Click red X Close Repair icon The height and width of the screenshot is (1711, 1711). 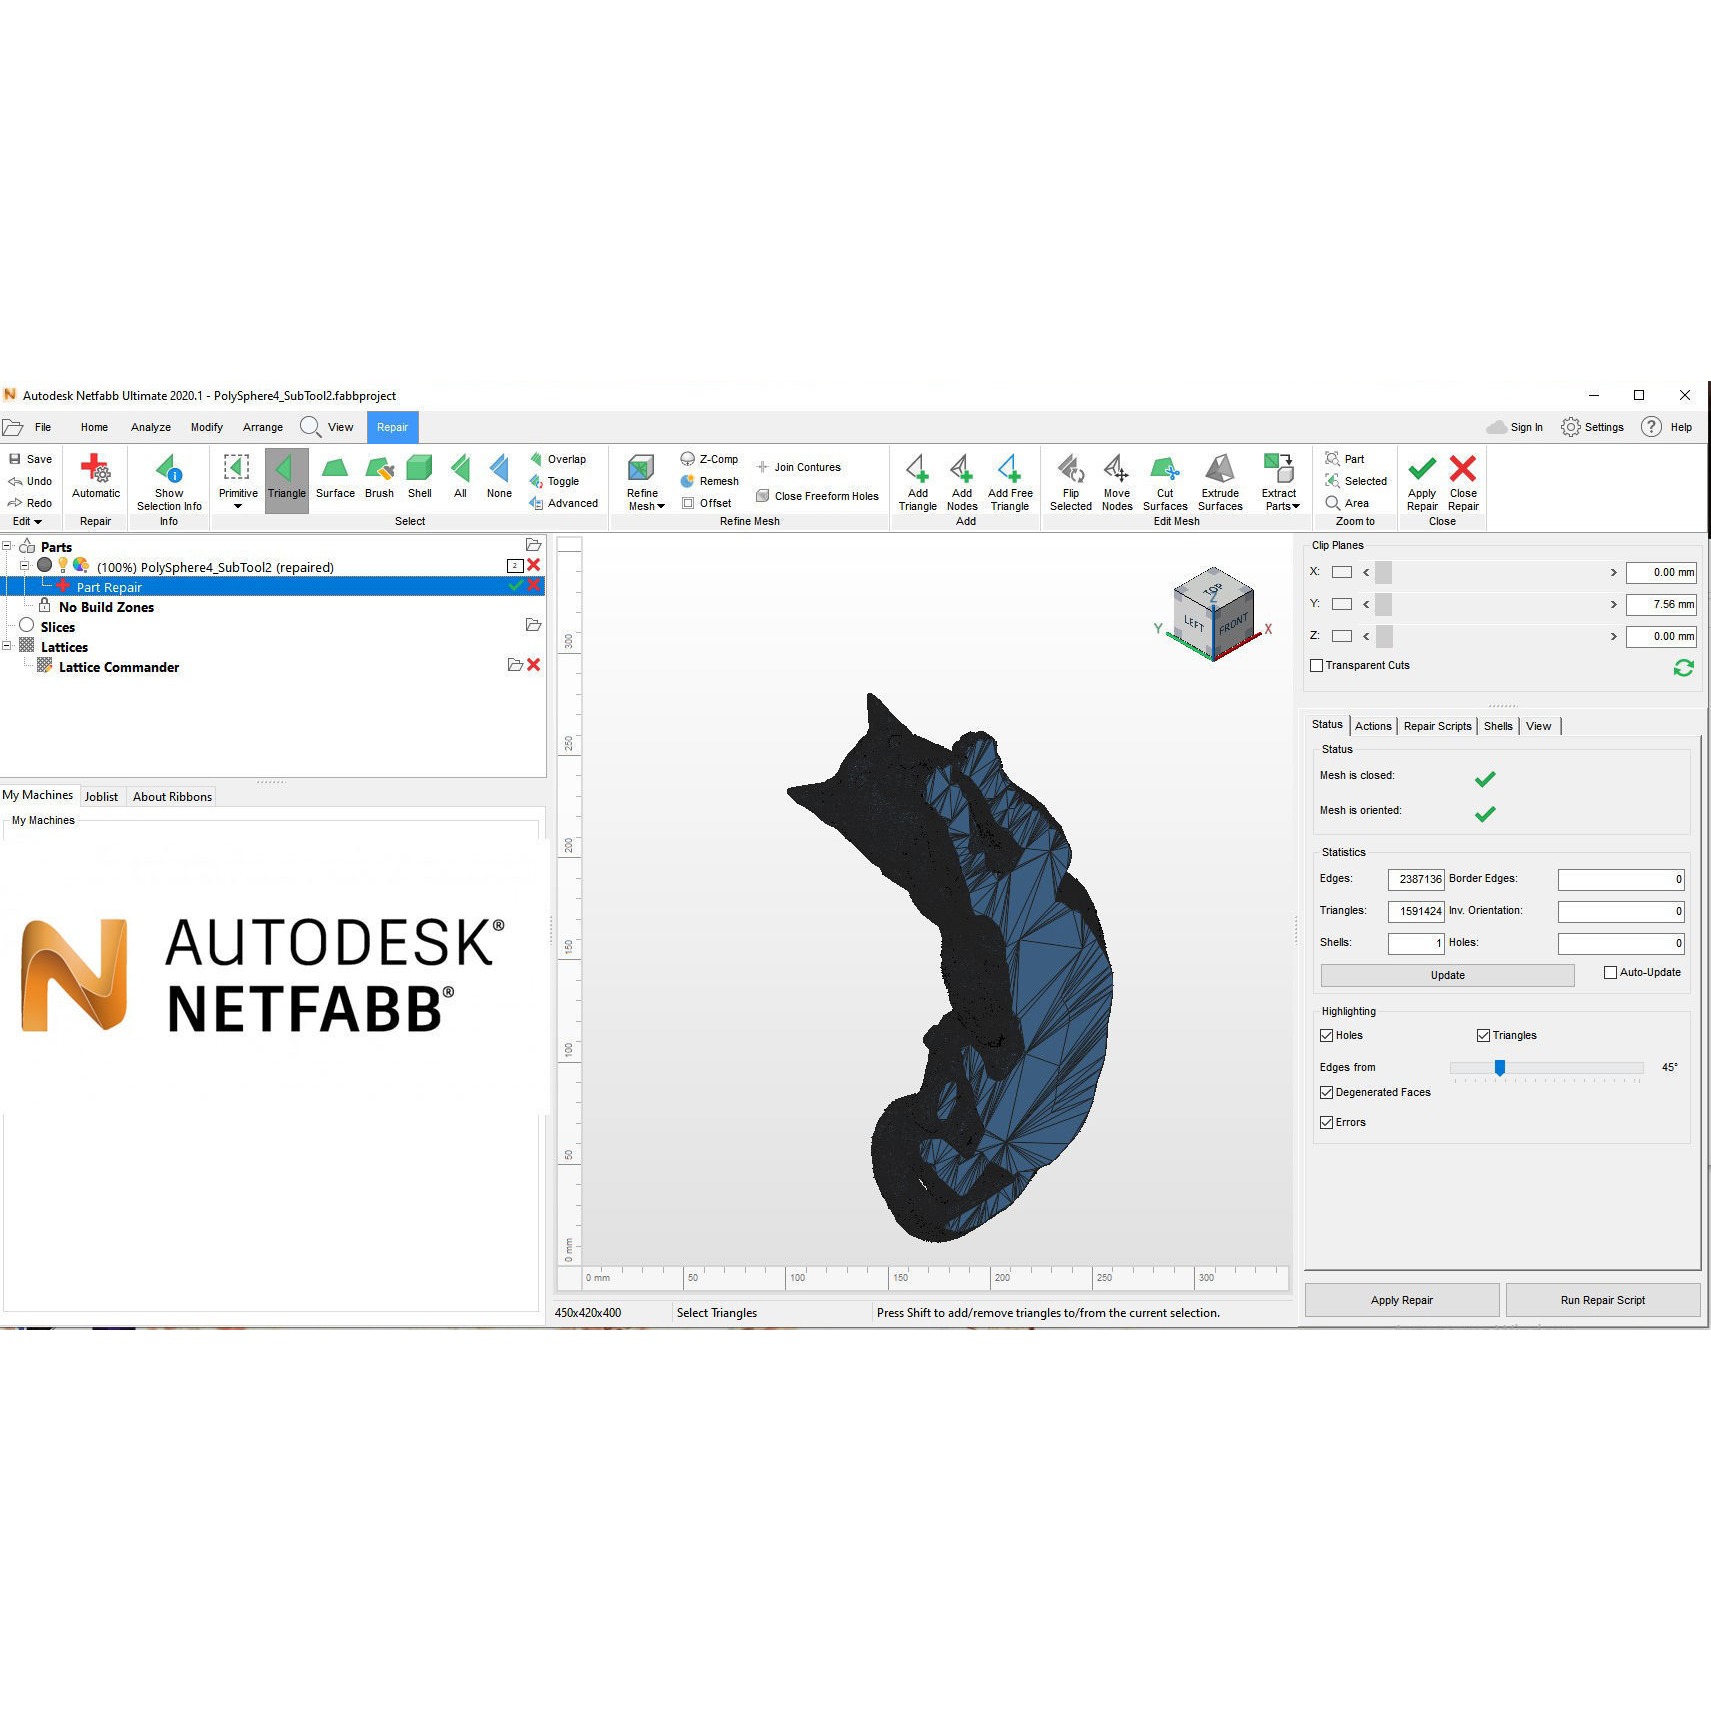(1463, 468)
